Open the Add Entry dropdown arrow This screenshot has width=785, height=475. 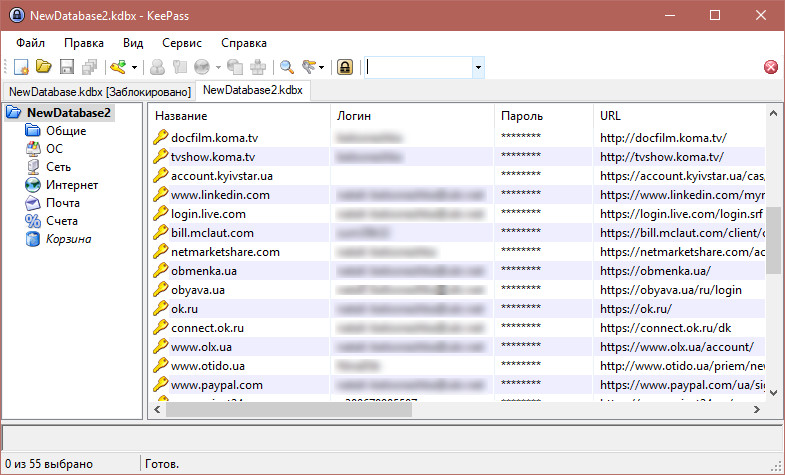coord(134,67)
